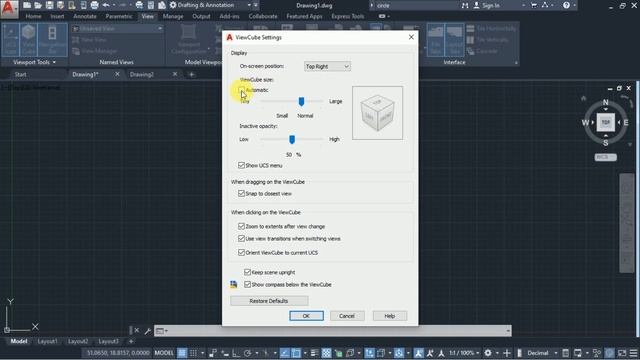Close the ViewCube Settings dialog
This screenshot has width=640, height=360.
411,37
